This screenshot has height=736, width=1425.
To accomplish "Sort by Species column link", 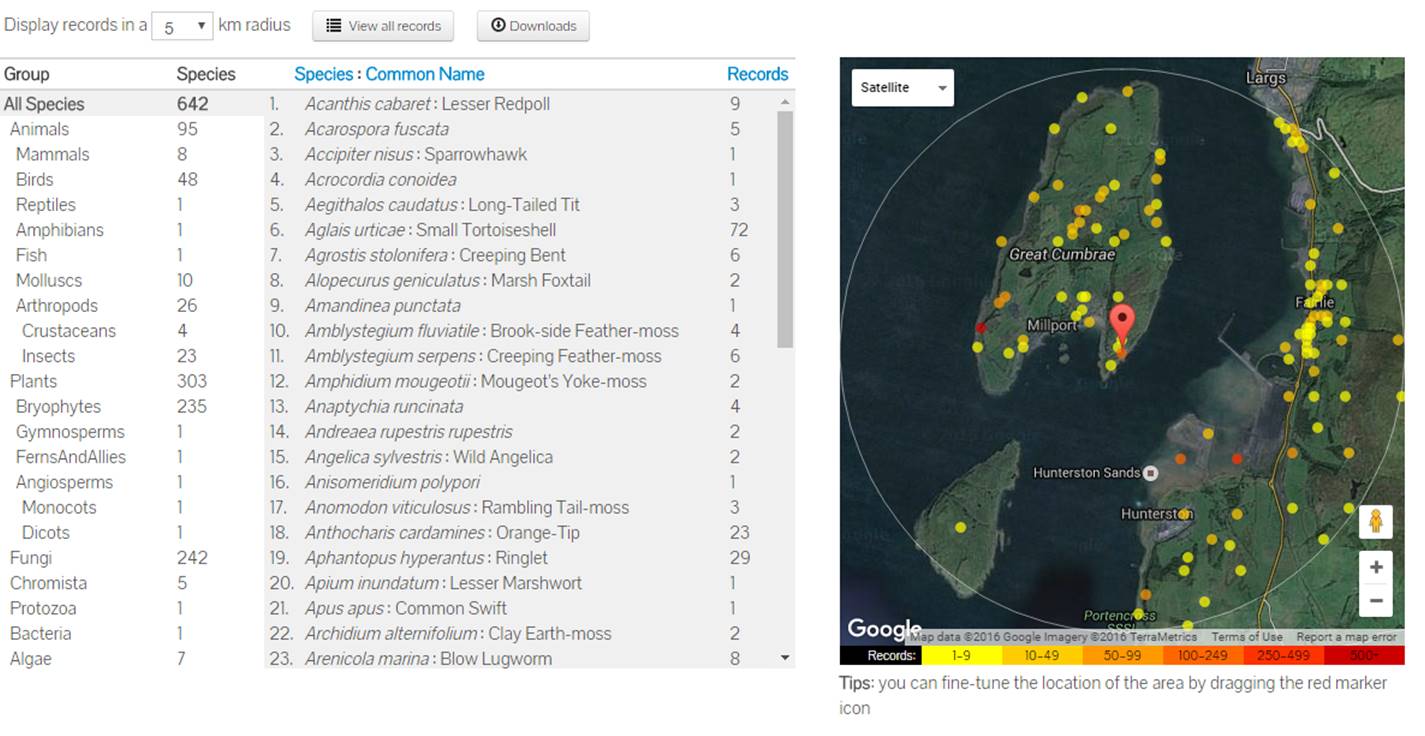I will click(323, 74).
